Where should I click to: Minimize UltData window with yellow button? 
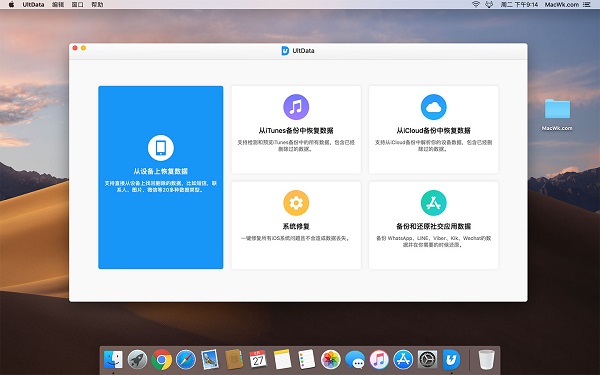(83, 48)
